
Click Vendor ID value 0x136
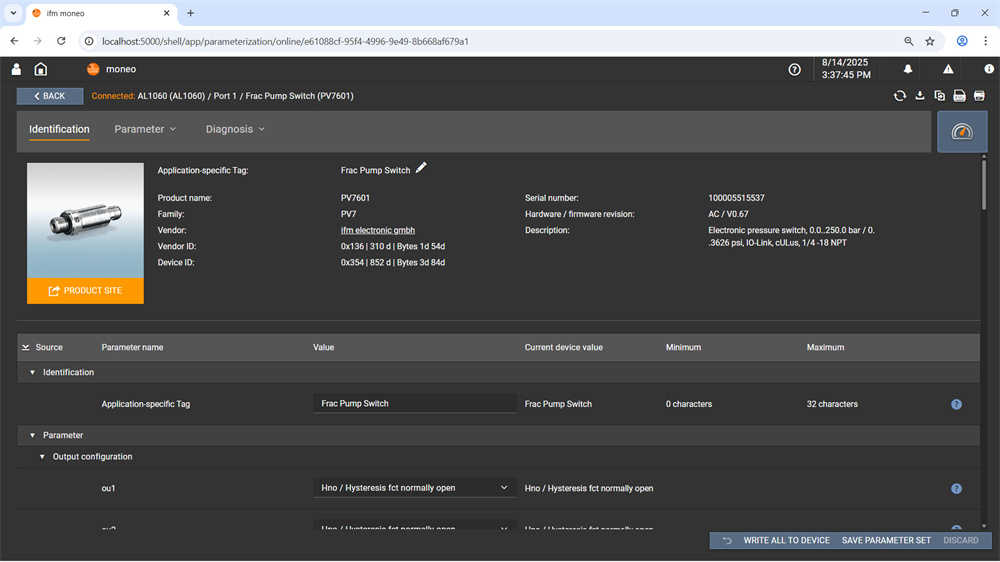pos(393,246)
